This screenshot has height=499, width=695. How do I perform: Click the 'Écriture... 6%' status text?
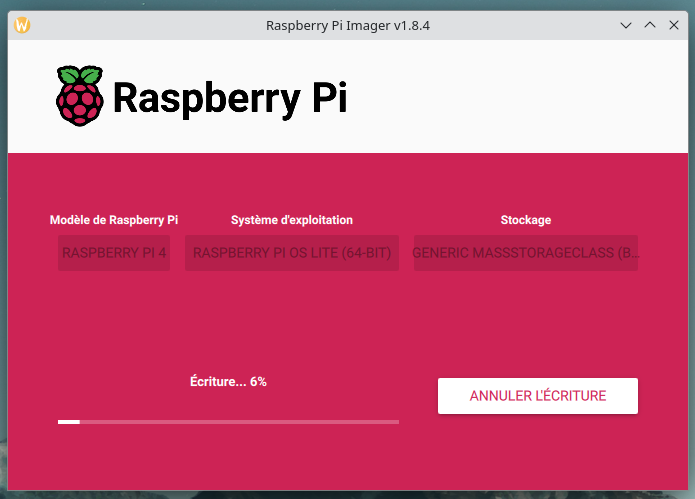tap(228, 382)
